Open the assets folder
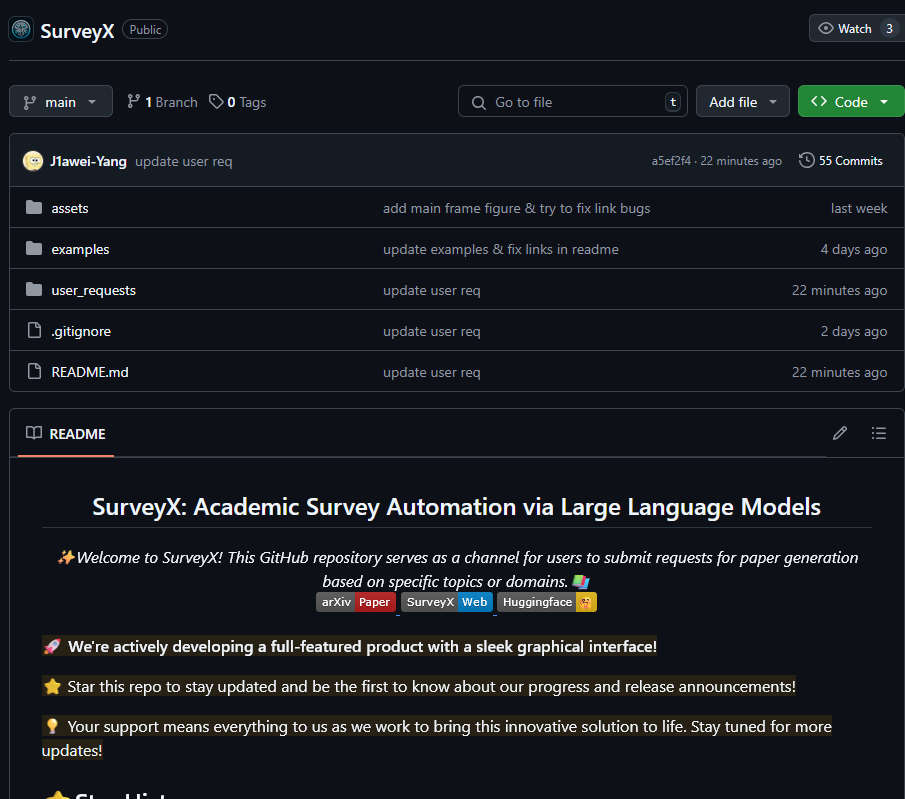 pos(70,208)
